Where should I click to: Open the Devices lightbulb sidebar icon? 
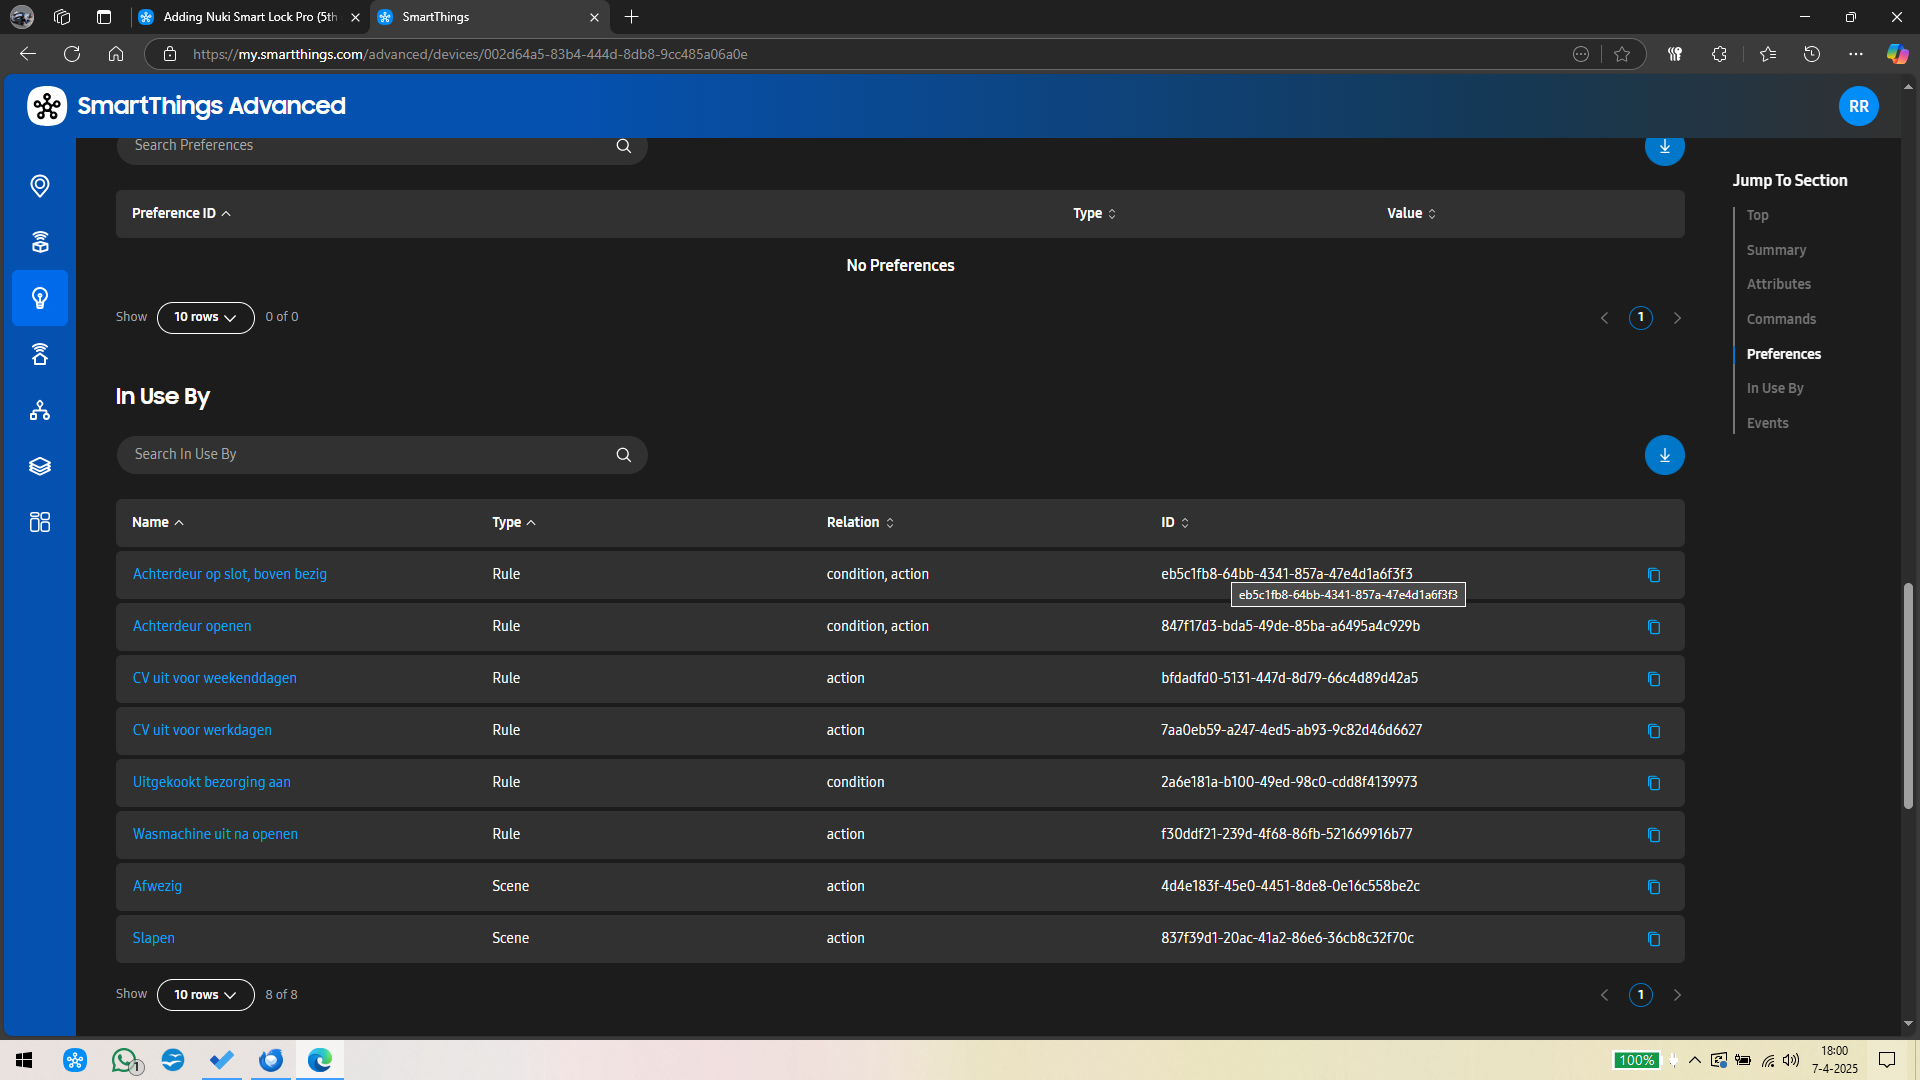(40, 298)
